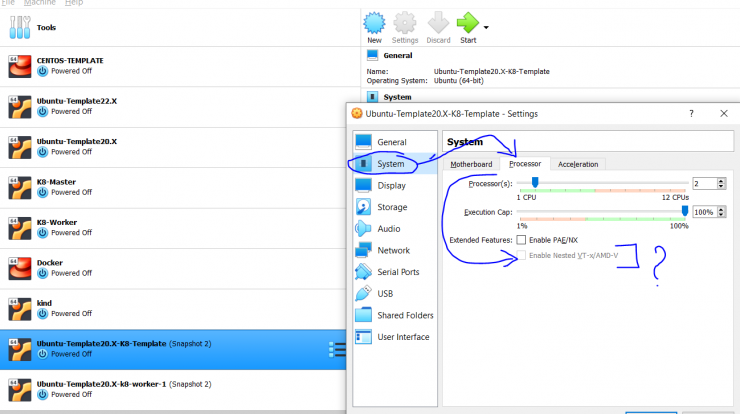Open the Start button dropdown arrow
740x414 pixels.
(x=486, y=27)
